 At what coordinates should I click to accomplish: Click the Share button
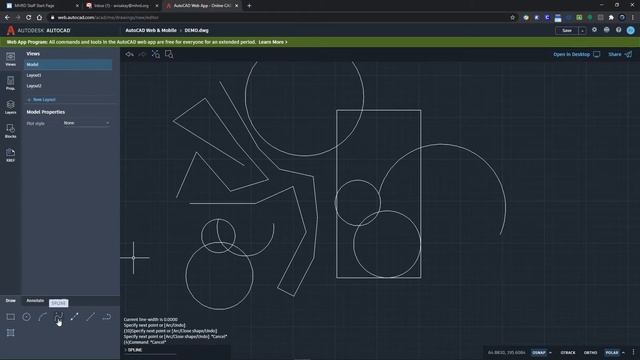tap(620, 54)
